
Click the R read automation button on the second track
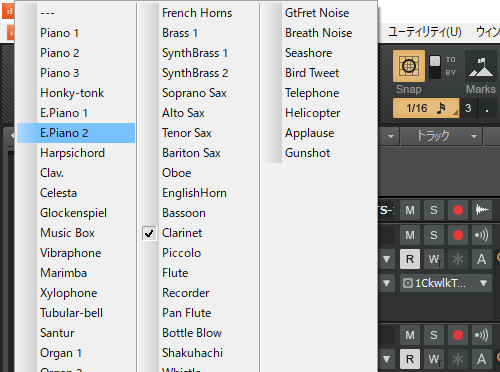[410, 259]
